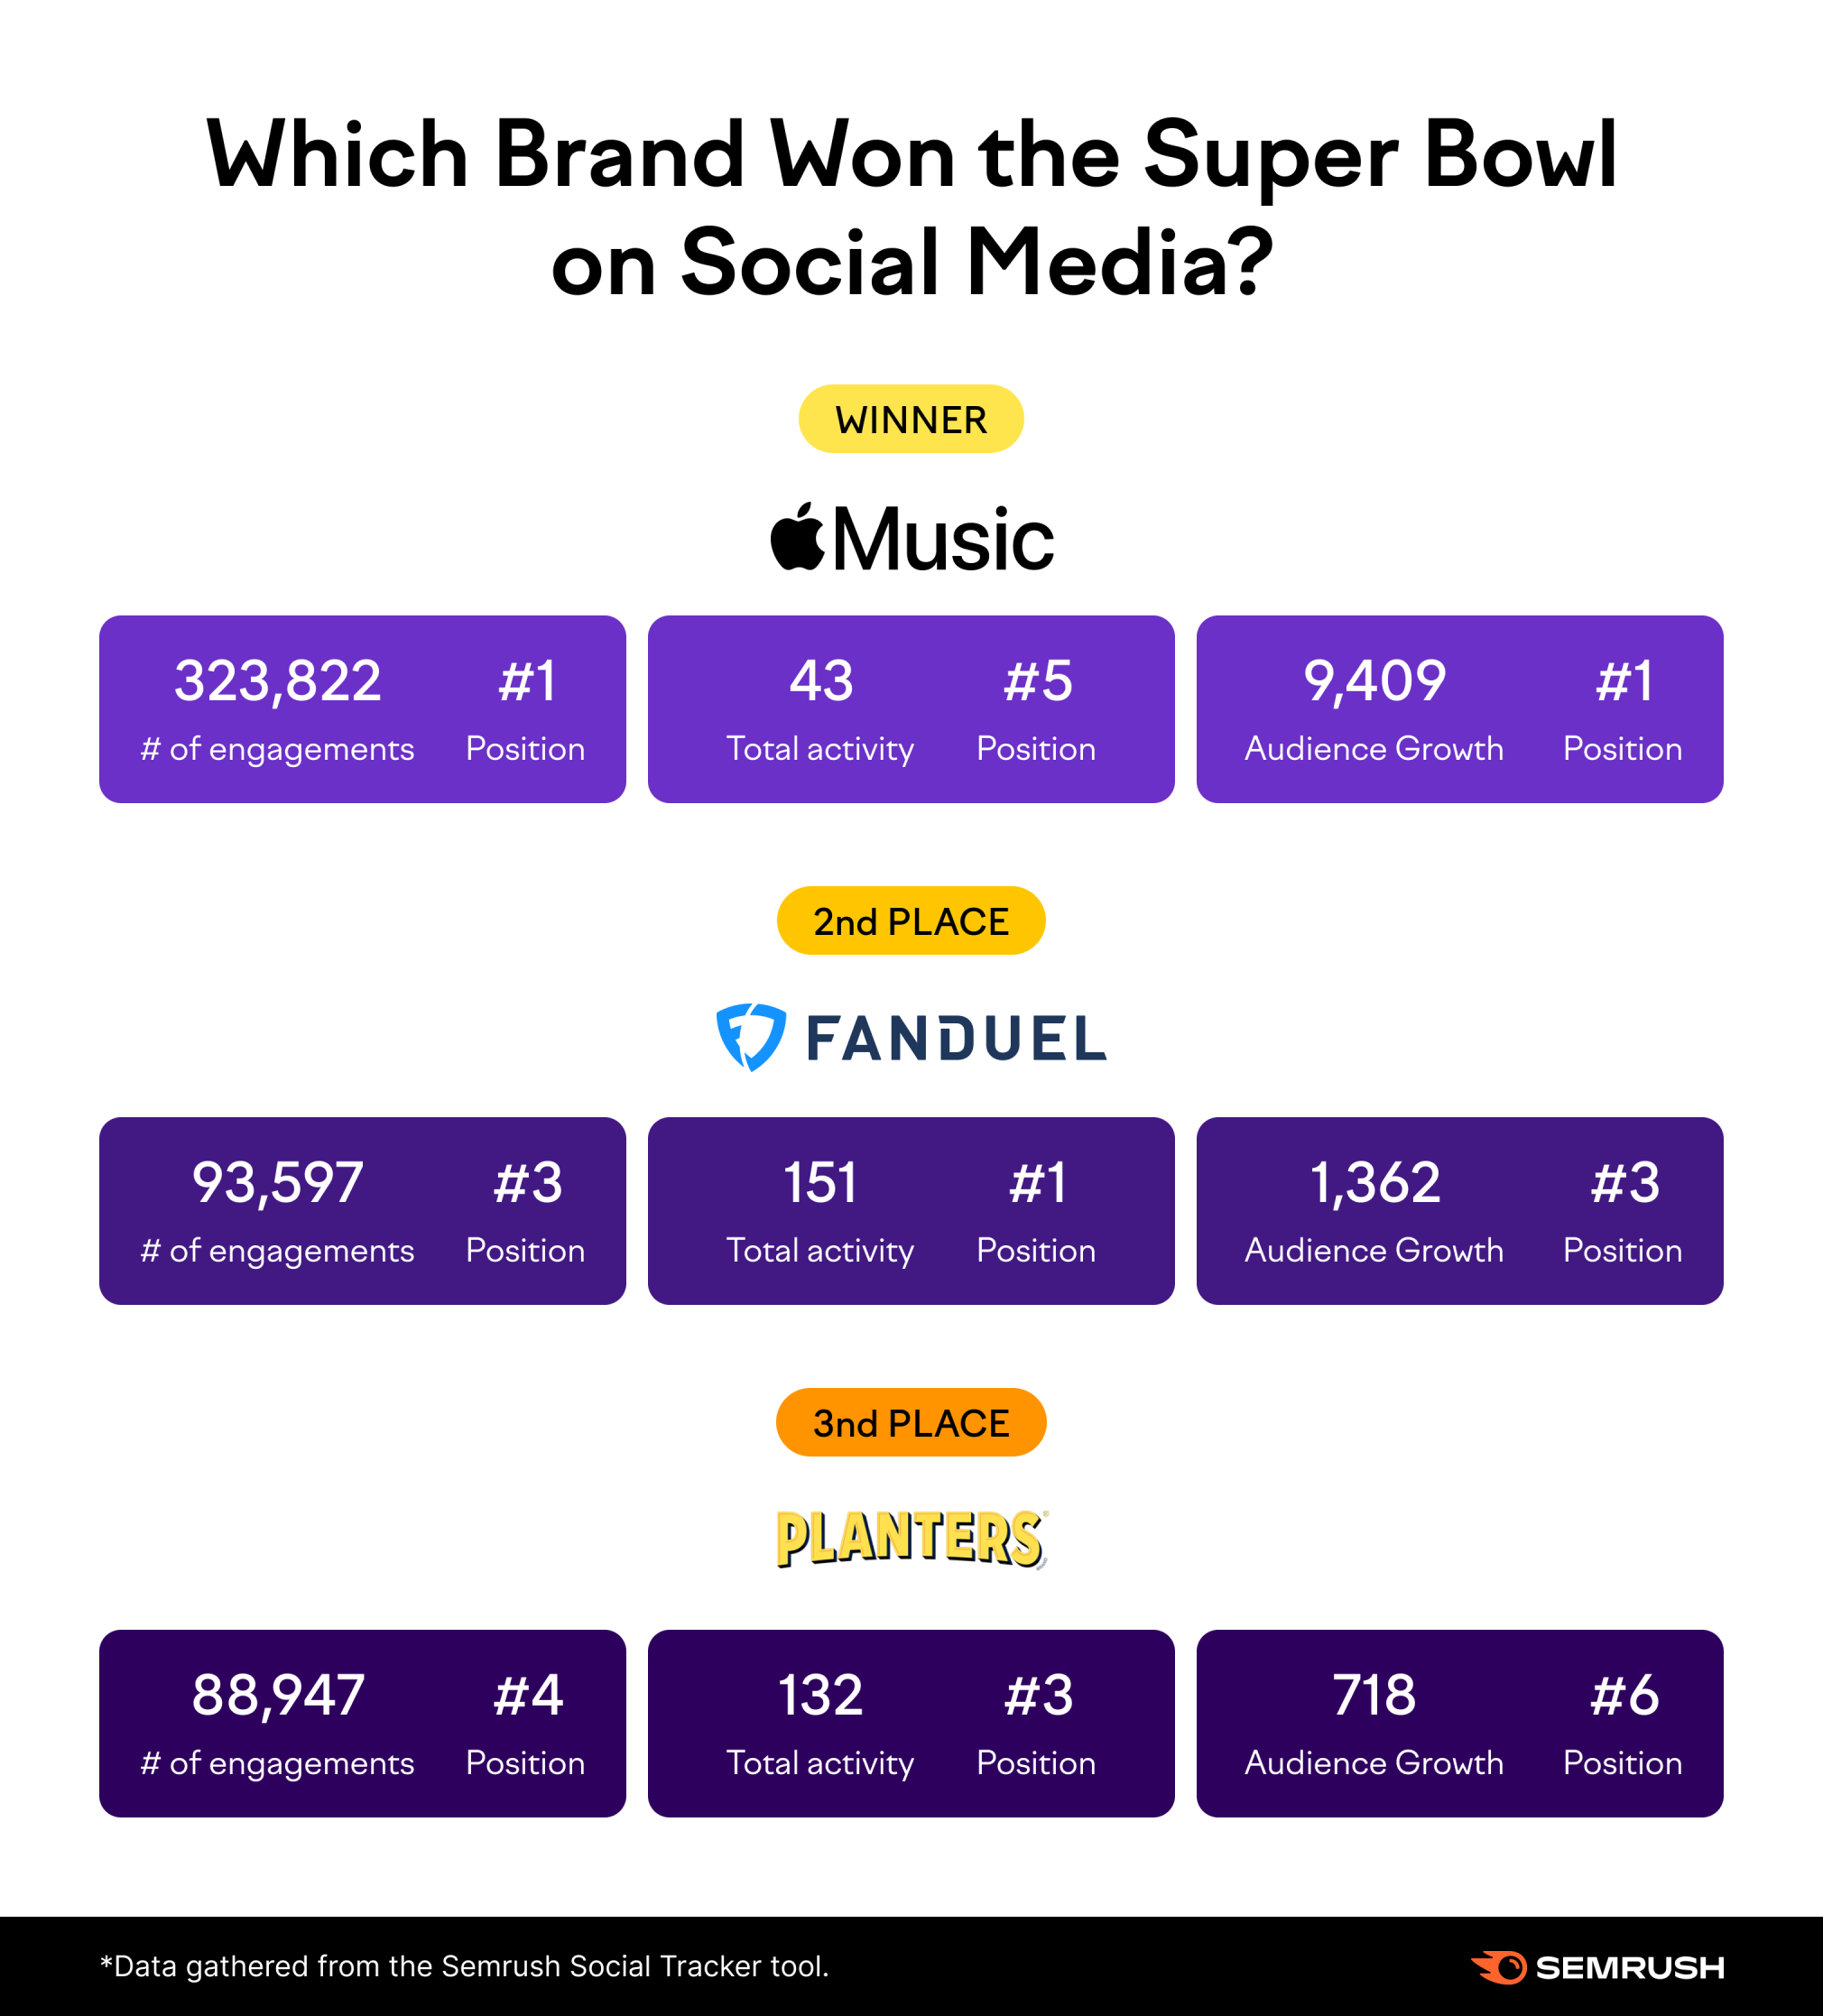The height and width of the screenshot is (2016, 1823).
Task: Click the FanDuel shield logo
Action: pyautogui.click(x=751, y=1037)
